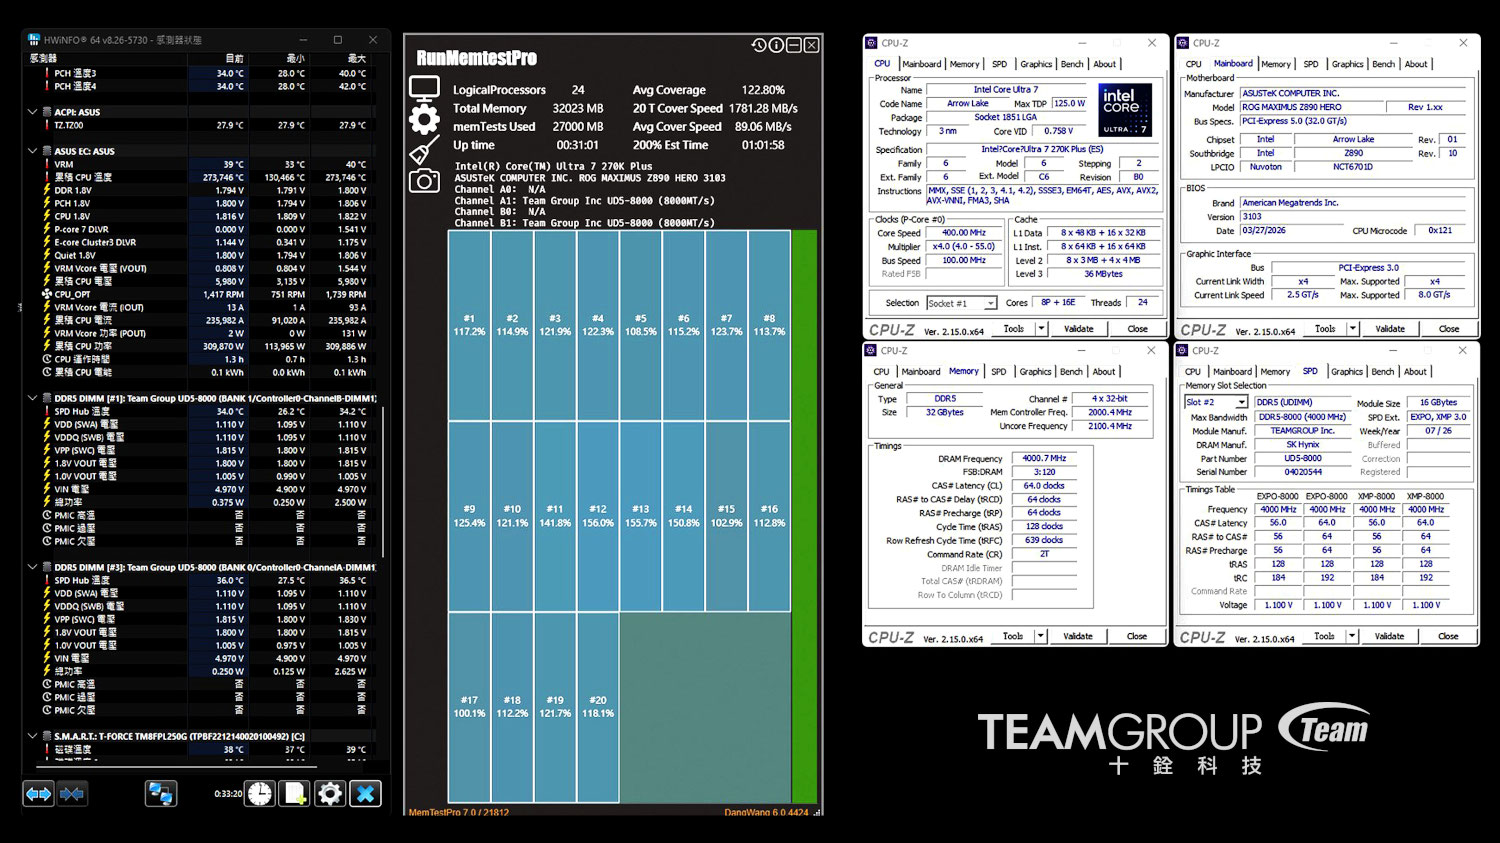The image size is (1500, 843).
Task: Select memtest tile #16 showing 112.8%
Action: (769, 516)
